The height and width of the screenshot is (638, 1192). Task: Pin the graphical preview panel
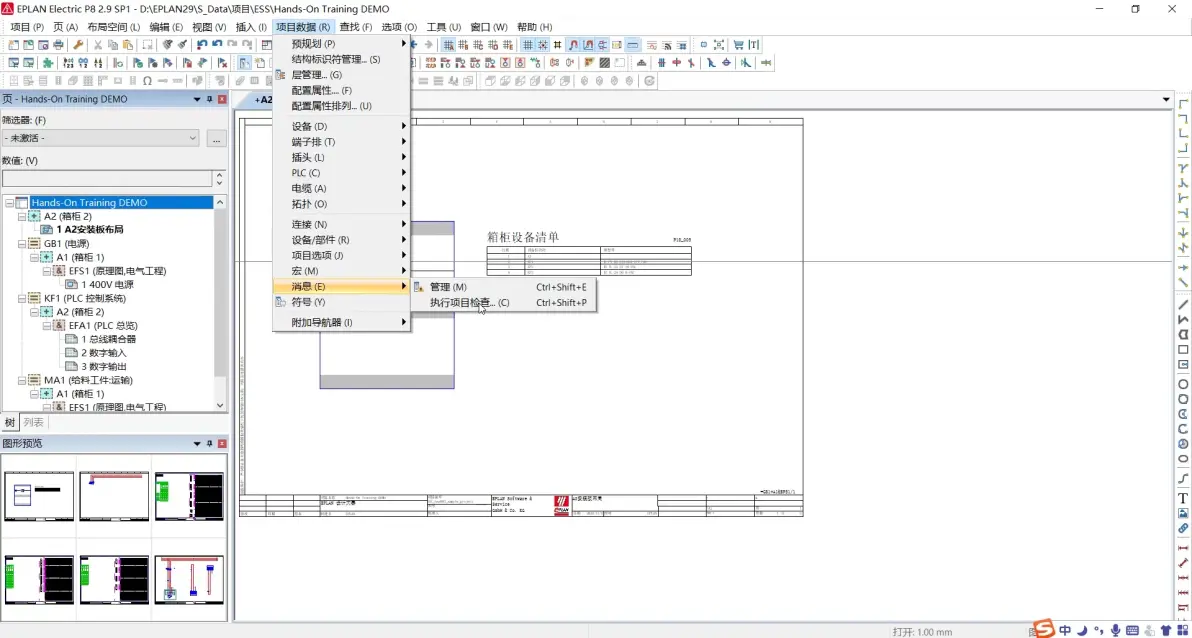tap(209, 443)
